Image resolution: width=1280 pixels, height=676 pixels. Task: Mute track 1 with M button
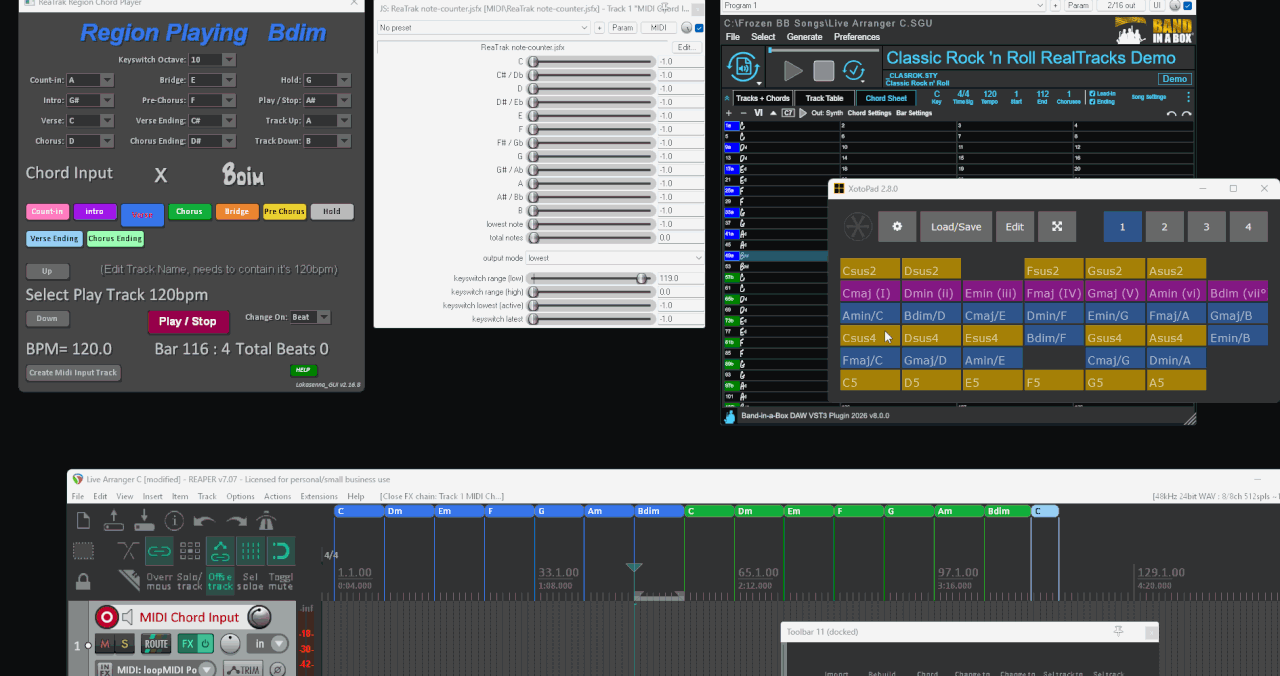[x=105, y=644]
